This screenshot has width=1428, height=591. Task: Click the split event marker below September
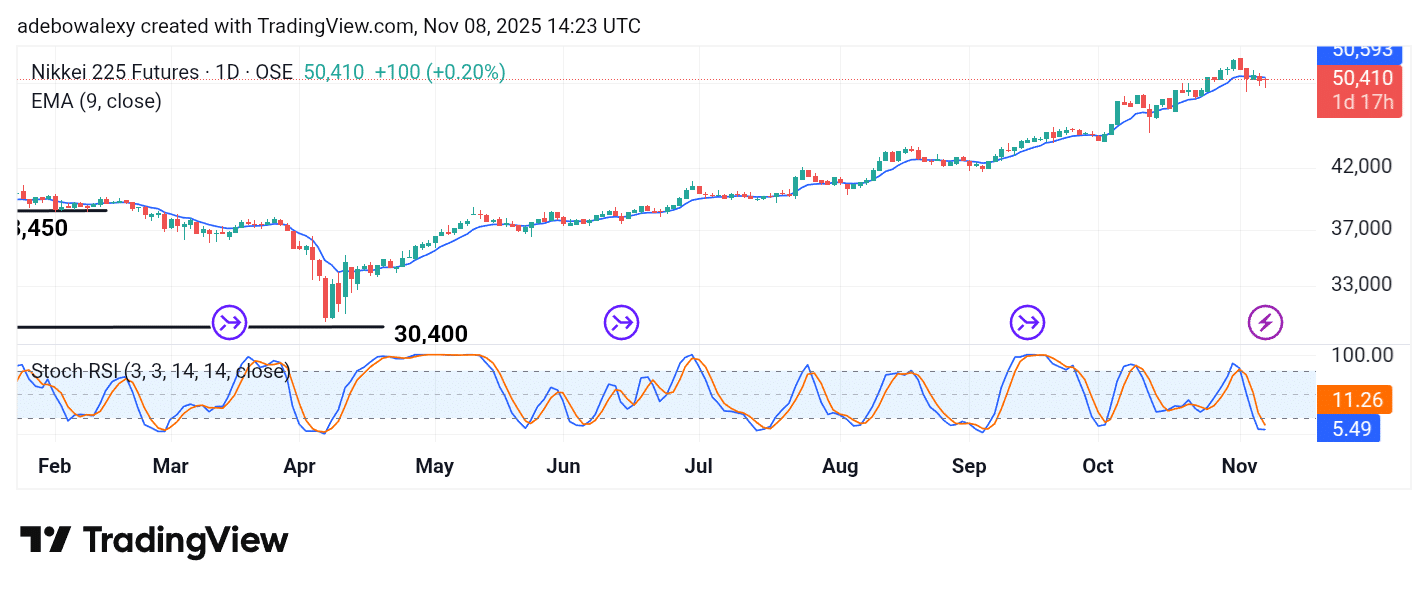click(1026, 322)
